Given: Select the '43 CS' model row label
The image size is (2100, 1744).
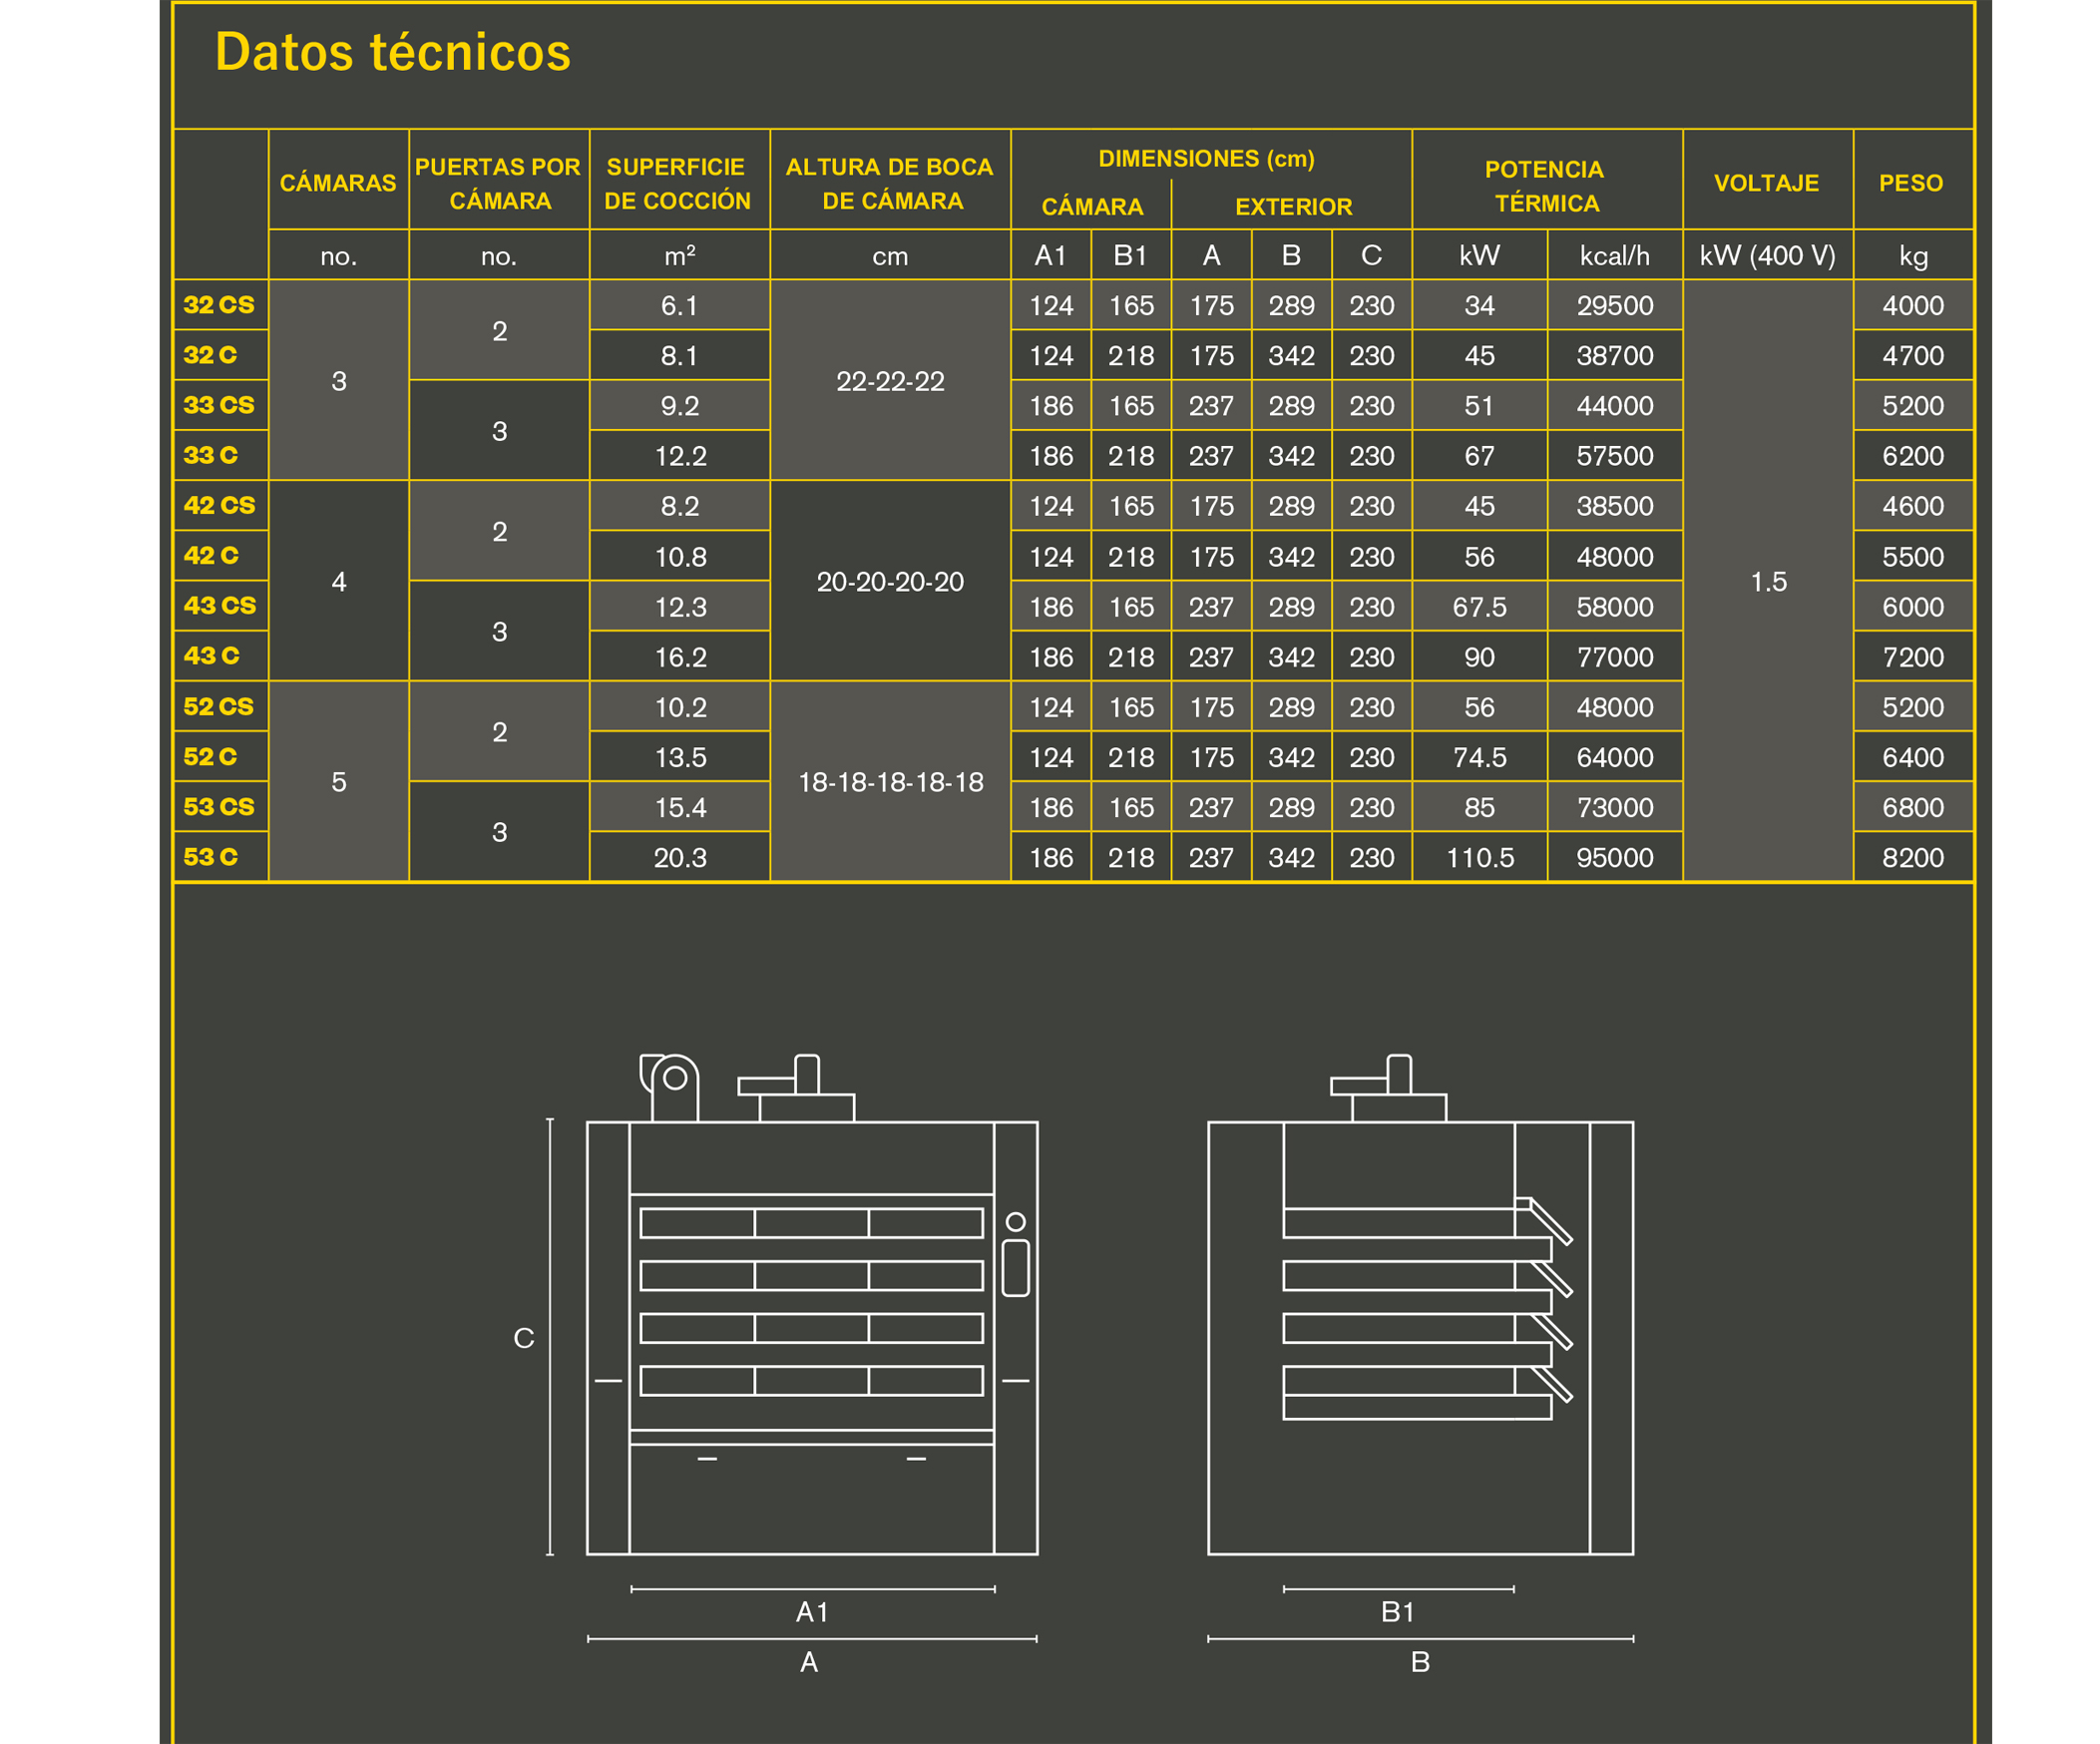Looking at the screenshot, I should pos(219,605).
